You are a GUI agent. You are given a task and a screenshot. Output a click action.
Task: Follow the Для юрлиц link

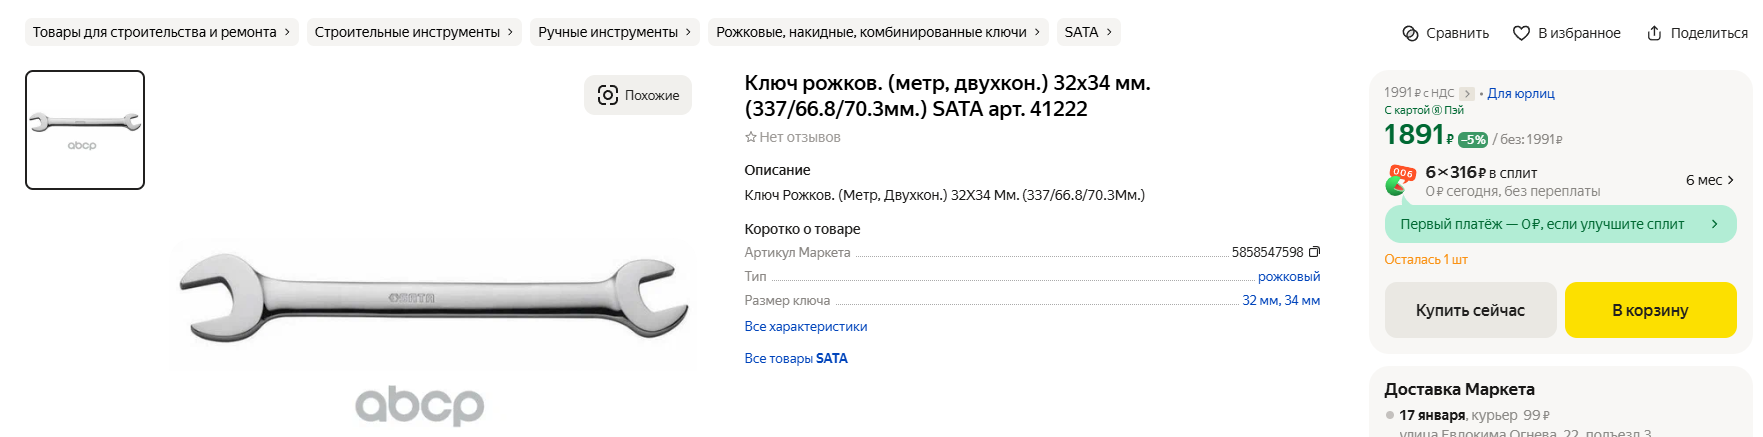(x=1521, y=93)
